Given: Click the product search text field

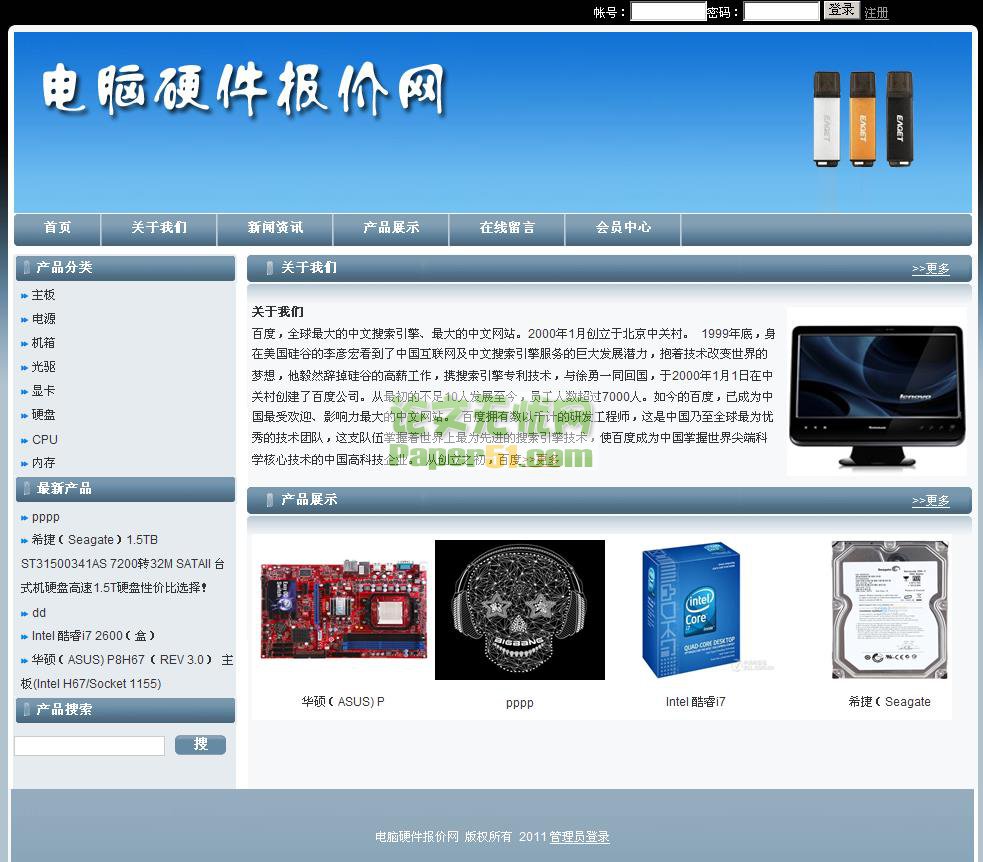Looking at the screenshot, I should tap(90, 745).
